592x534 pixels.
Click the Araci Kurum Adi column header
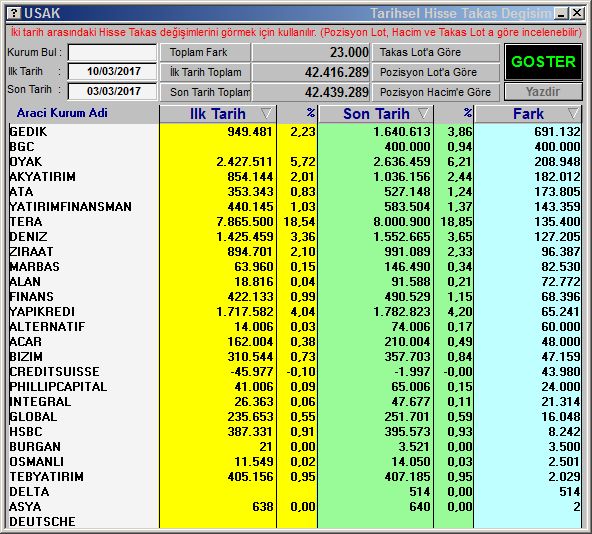pos(62,113)
